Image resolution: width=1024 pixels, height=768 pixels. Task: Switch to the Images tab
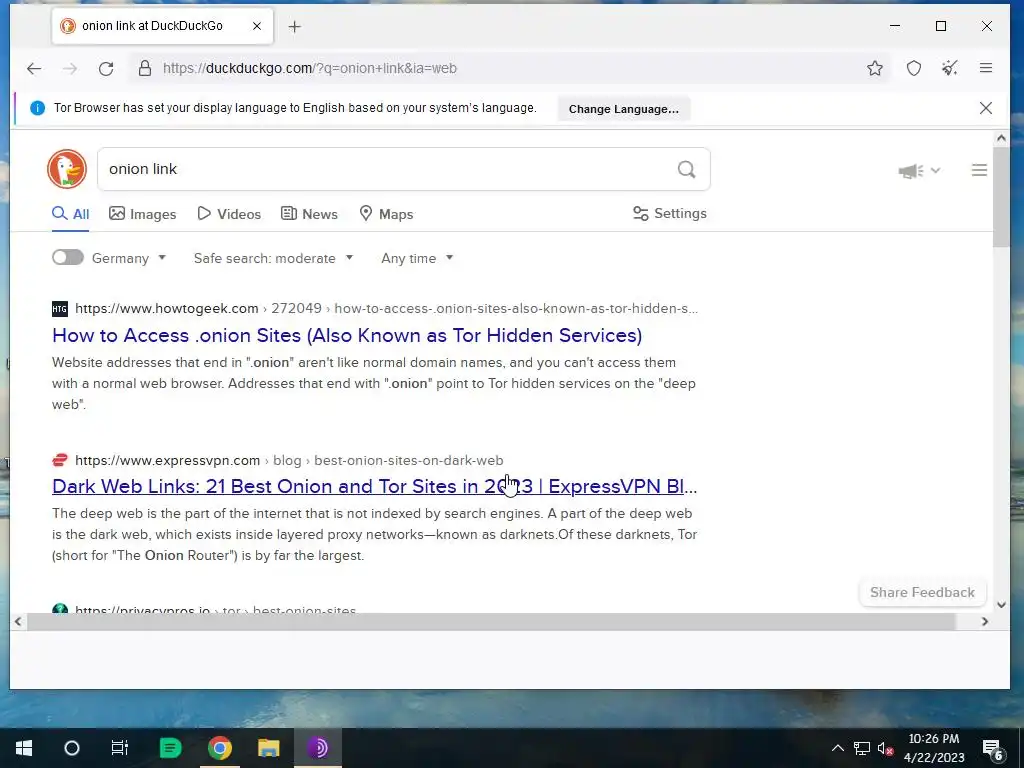pos(142,214)
